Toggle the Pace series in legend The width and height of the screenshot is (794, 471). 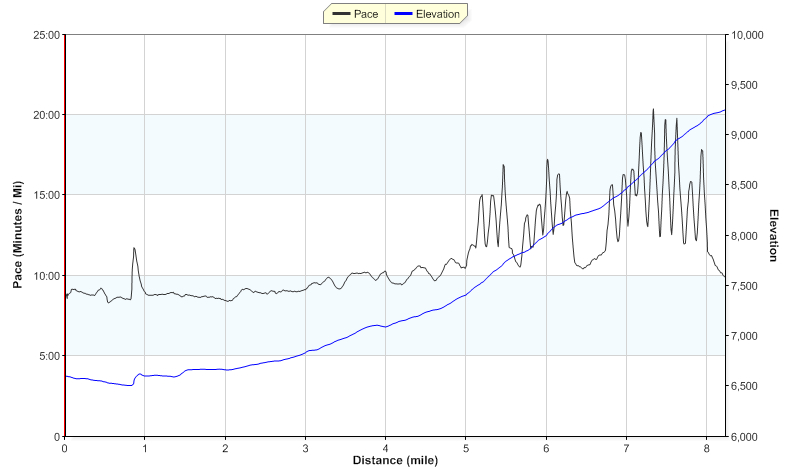point(355,14)
